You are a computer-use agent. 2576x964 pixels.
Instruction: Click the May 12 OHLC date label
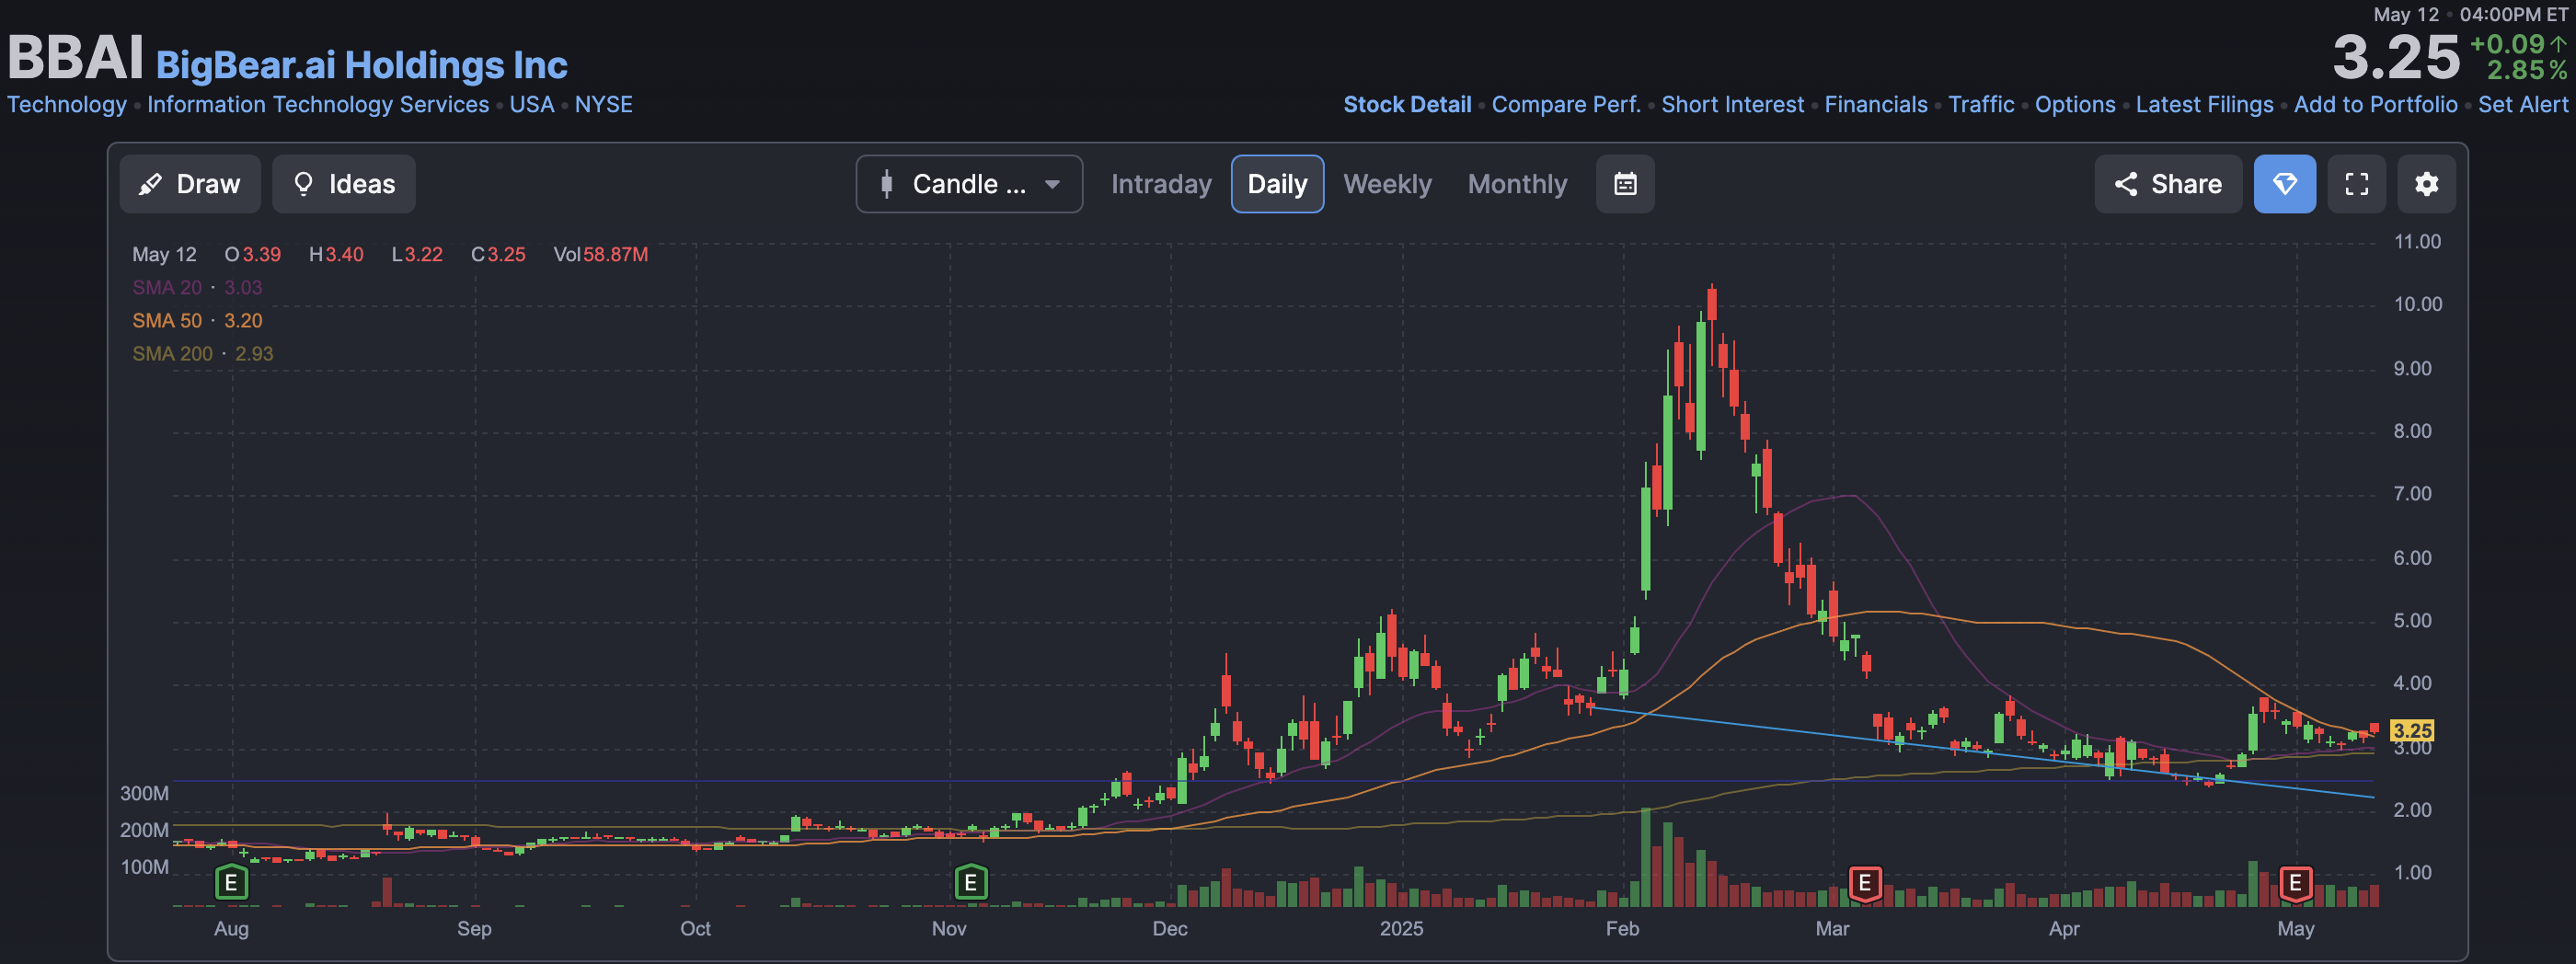tap(164, 254)
